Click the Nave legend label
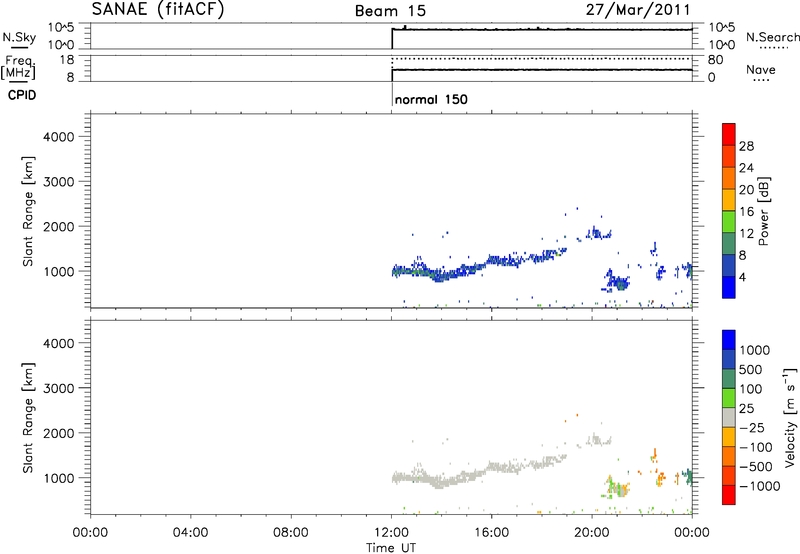 [761, 70]
